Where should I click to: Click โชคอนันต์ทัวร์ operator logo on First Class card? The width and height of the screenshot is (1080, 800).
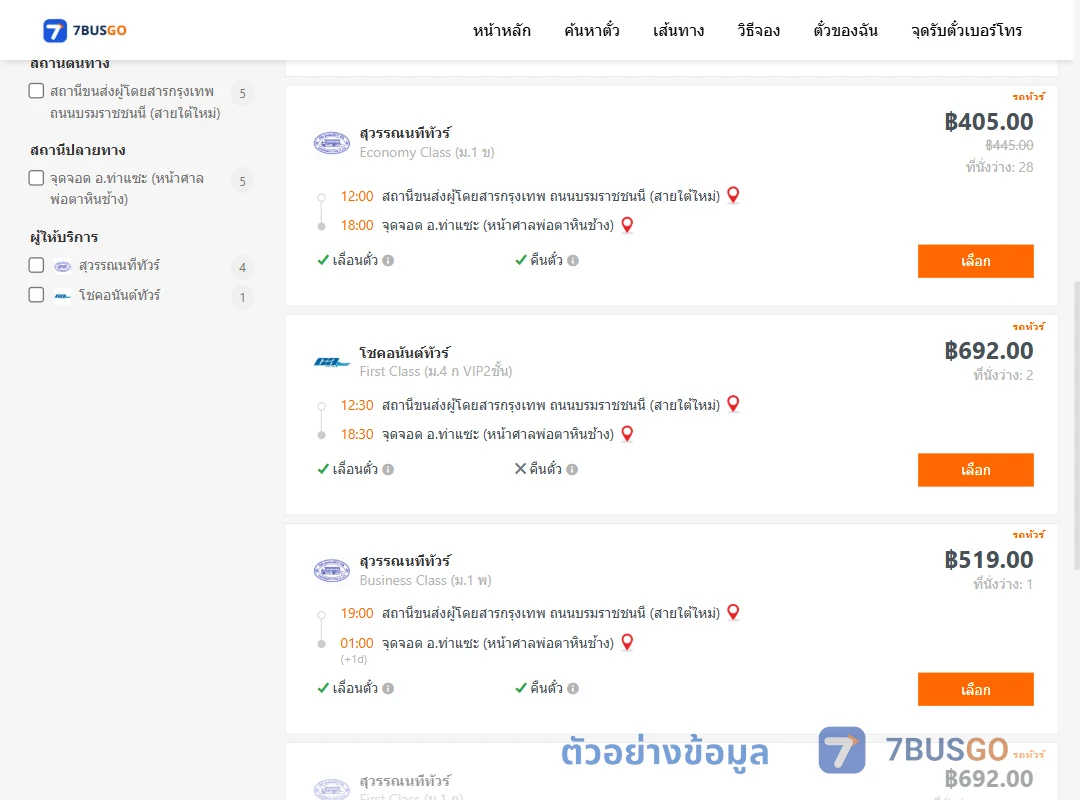pos(332,362)
